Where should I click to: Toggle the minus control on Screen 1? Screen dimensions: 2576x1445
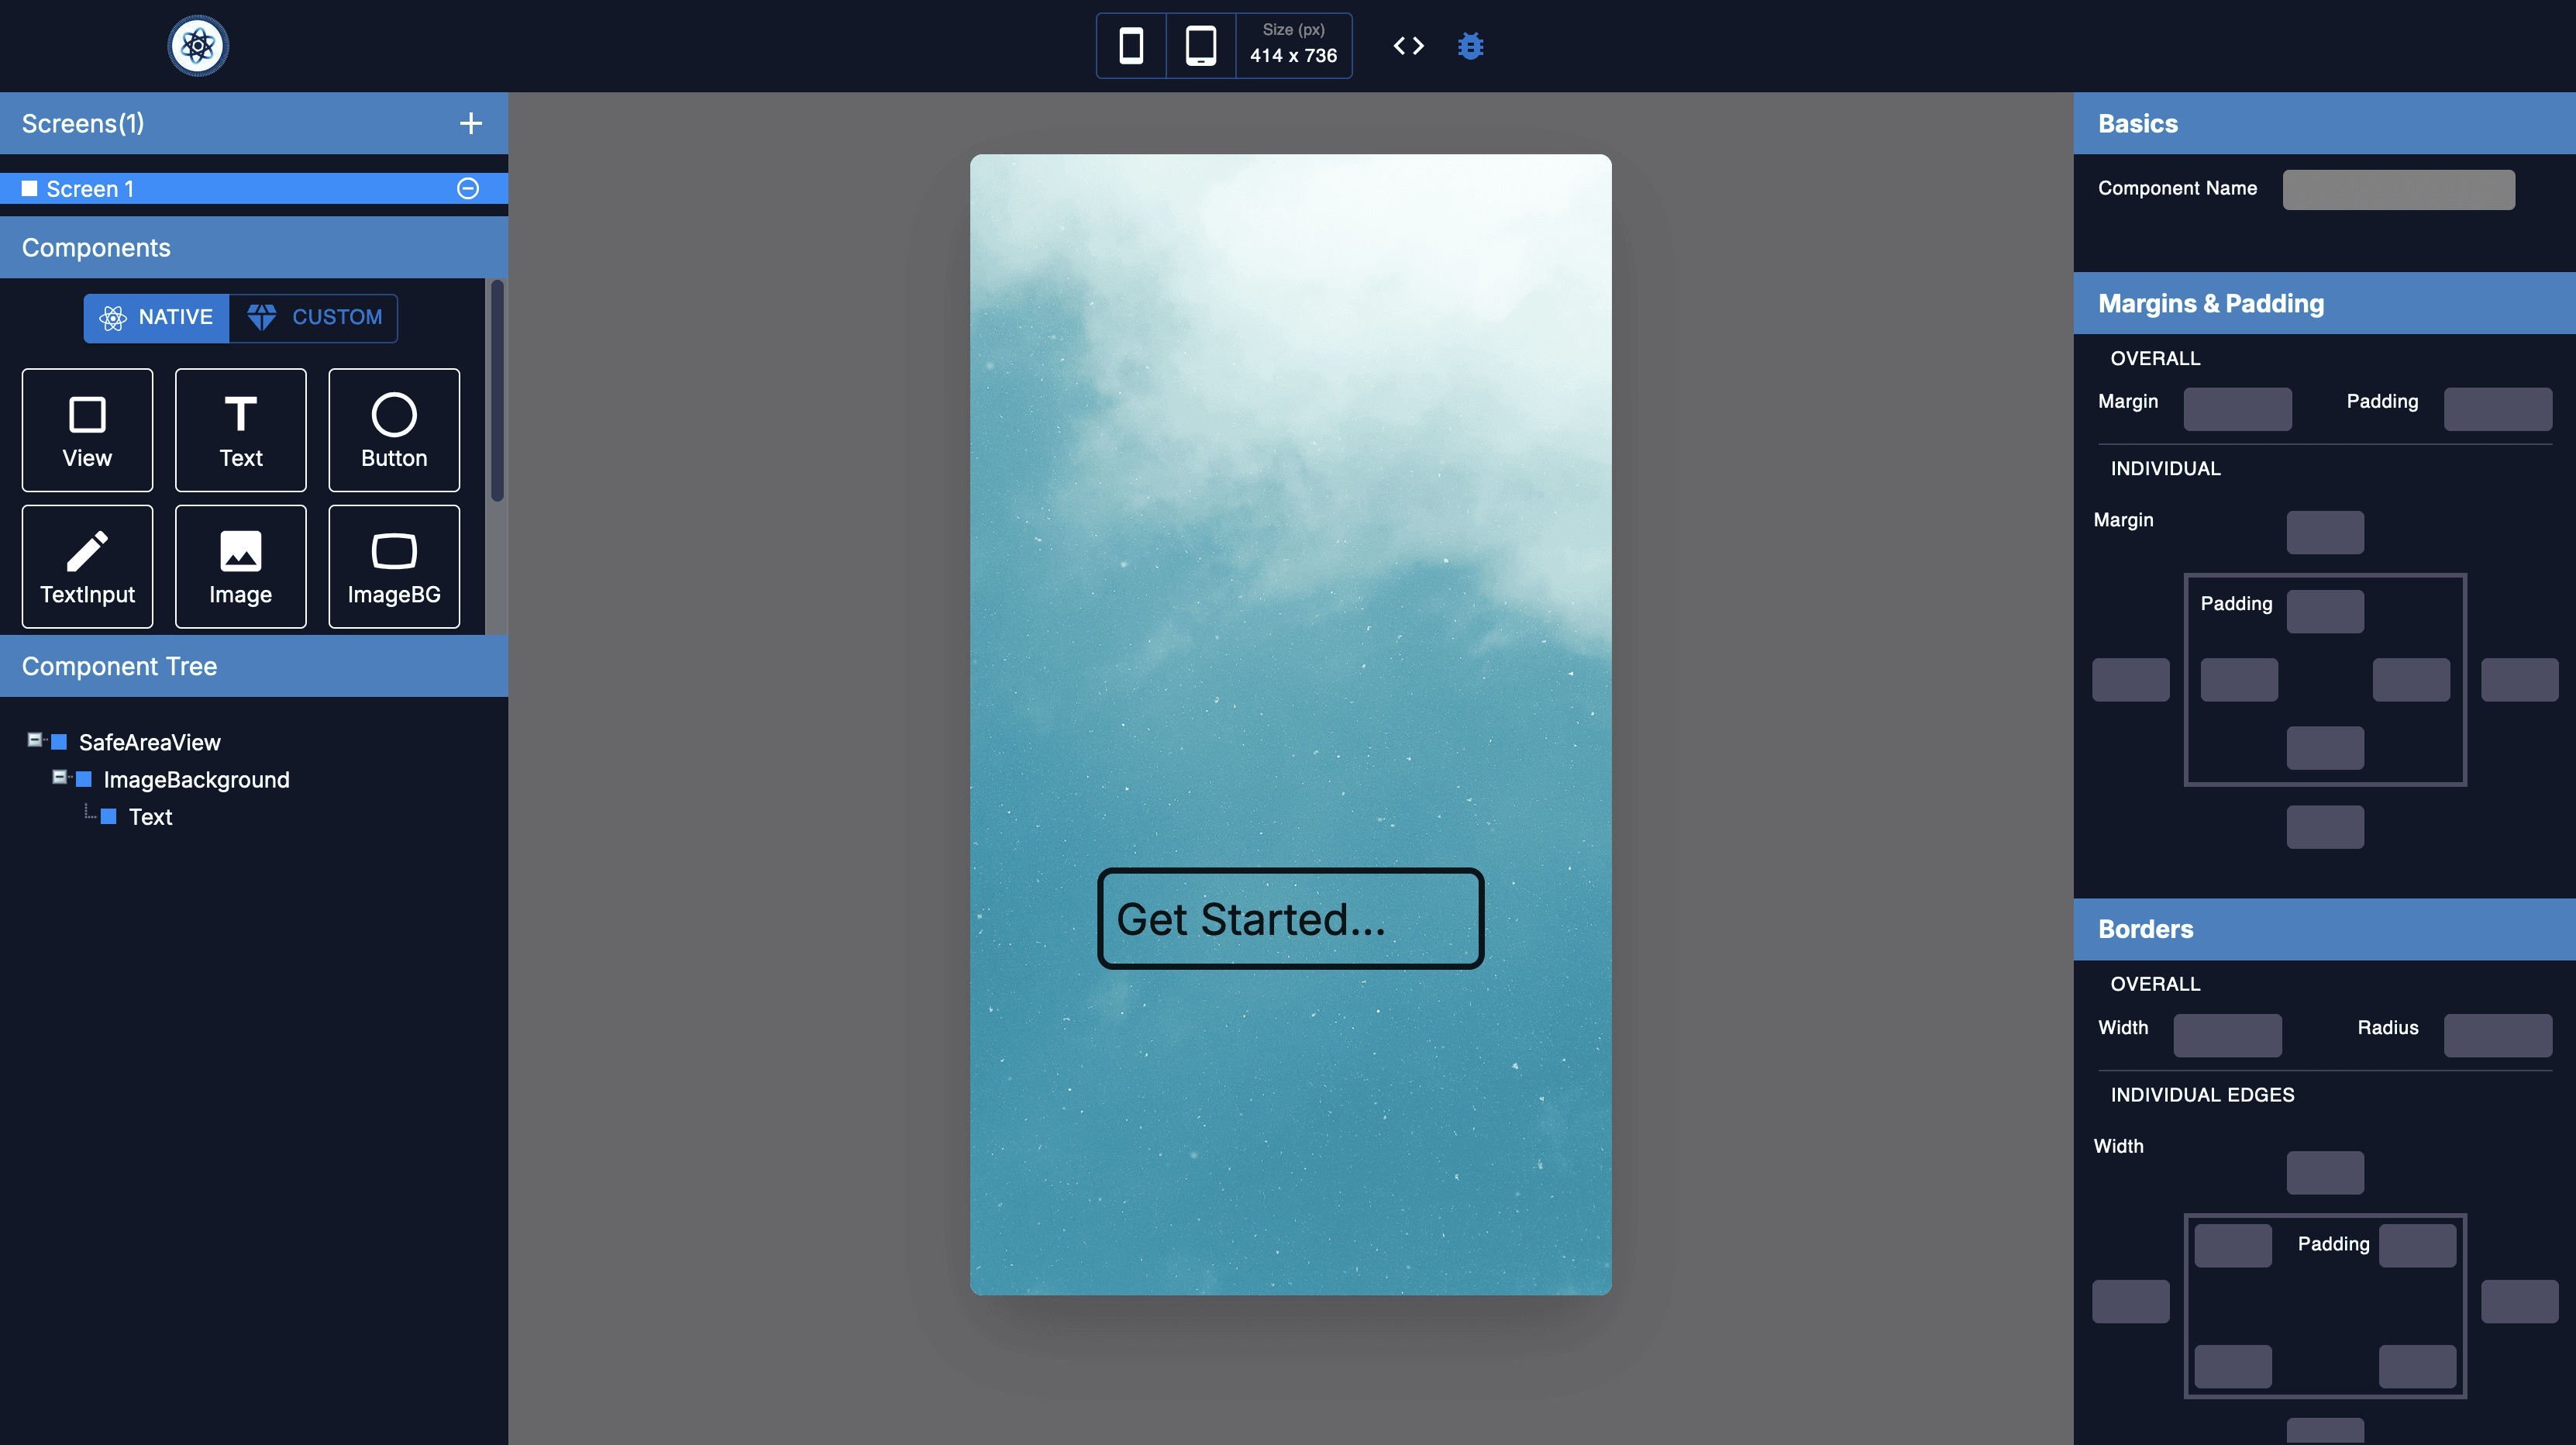pyautogui.click(x=468, y=188)
